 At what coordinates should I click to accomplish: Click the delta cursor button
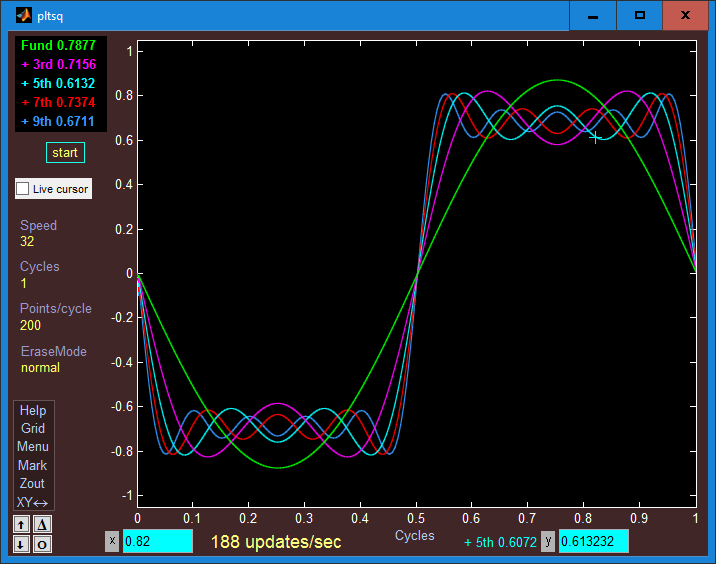pos(42,525)
